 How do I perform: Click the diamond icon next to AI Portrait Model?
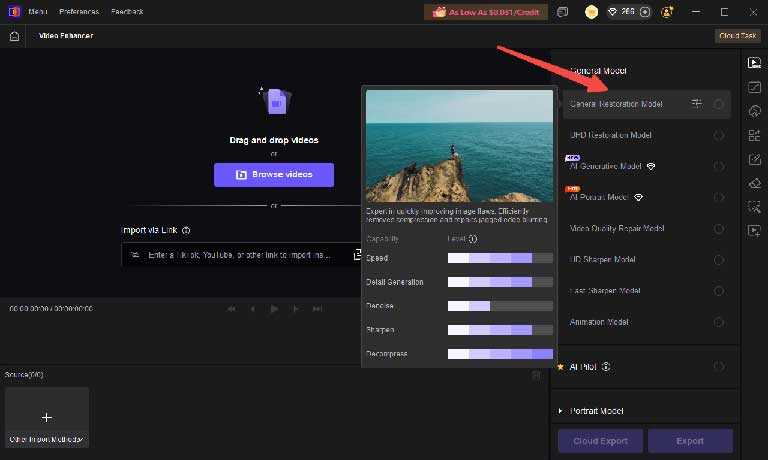click(638, 197)
